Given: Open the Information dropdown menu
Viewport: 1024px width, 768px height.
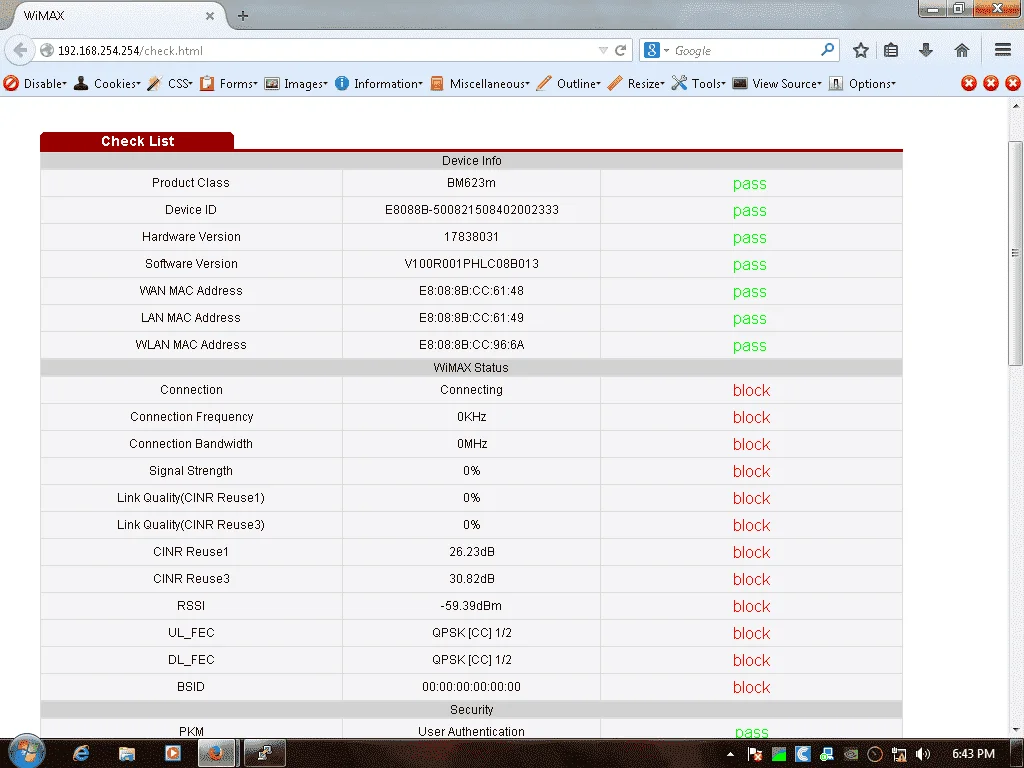Looking at the screenshot, I should pos(379,84).
